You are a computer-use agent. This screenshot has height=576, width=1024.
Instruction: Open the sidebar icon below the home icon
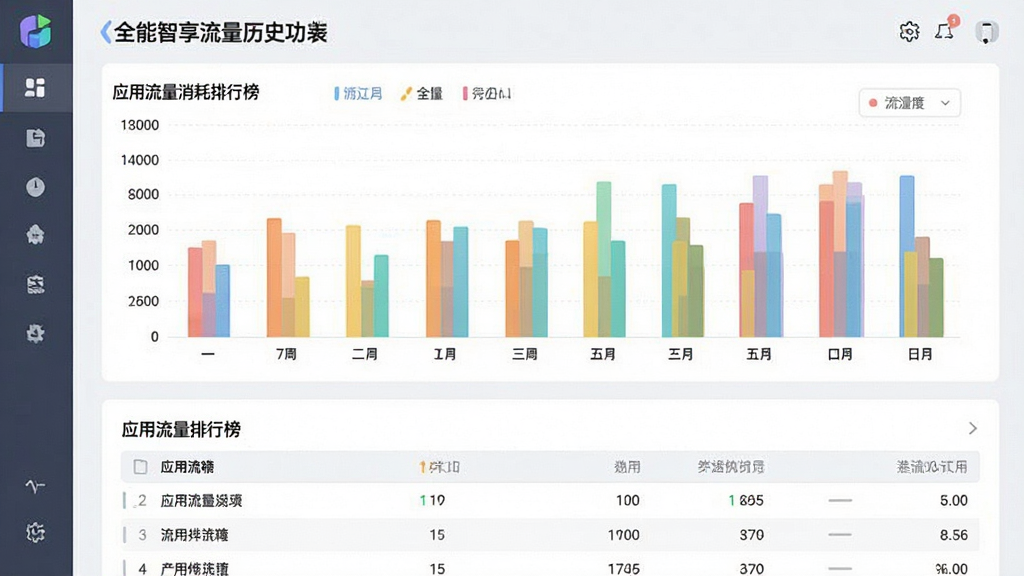(x=35, y=284)
